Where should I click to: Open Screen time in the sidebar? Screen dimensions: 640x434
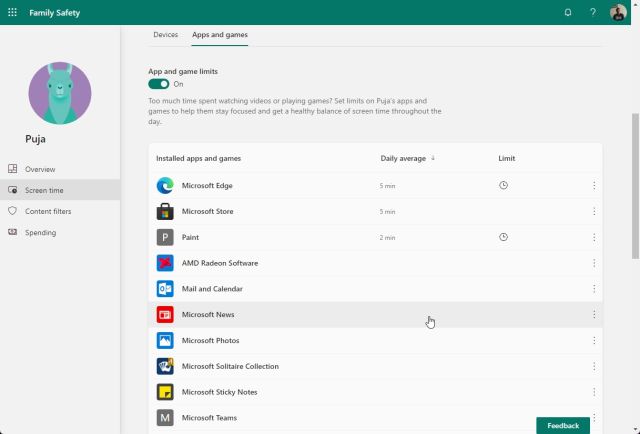pos(60,190)
